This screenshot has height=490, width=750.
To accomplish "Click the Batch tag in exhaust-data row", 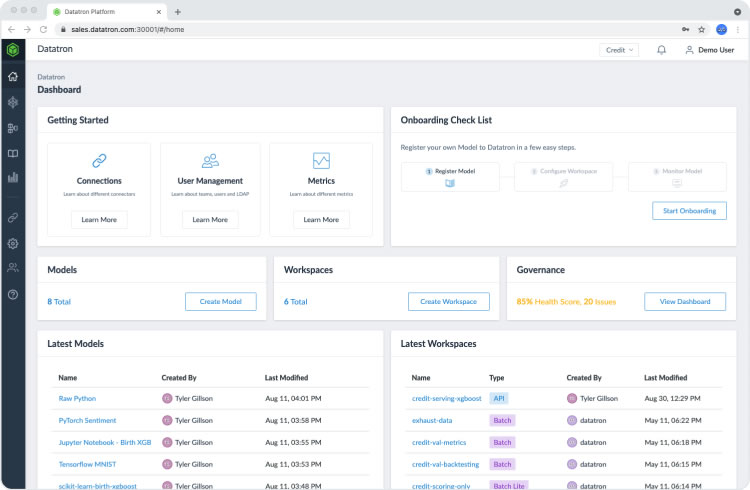I will click(502, 420).
